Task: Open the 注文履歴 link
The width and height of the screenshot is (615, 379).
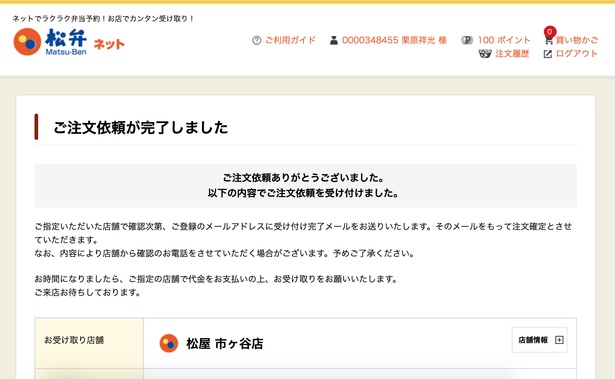Action: coord(512,54)
